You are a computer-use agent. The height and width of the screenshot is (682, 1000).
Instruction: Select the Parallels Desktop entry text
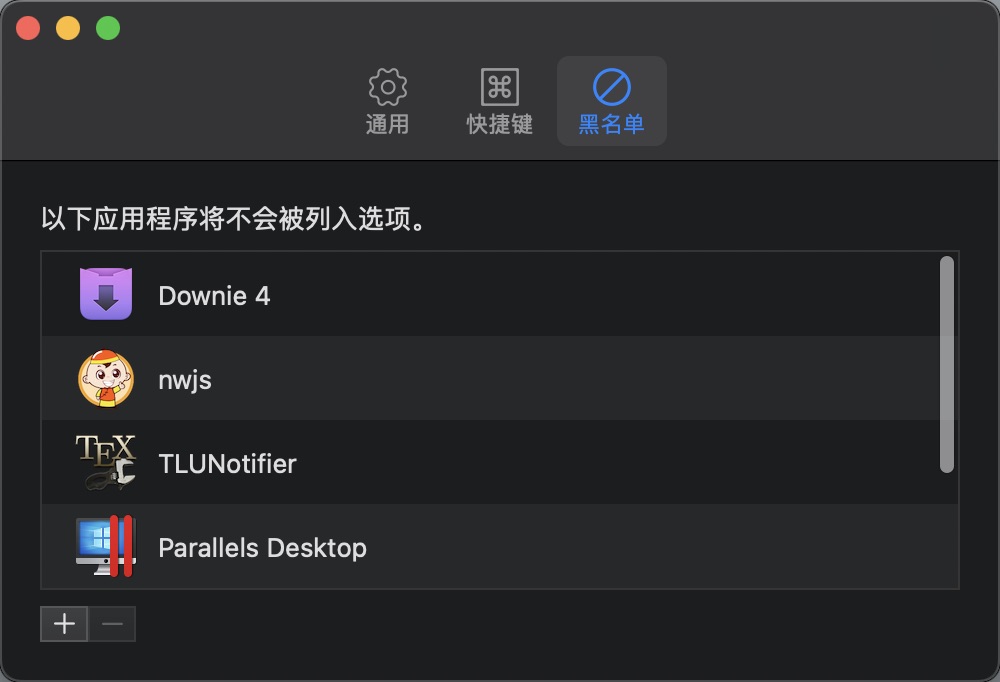click(262, 548)
